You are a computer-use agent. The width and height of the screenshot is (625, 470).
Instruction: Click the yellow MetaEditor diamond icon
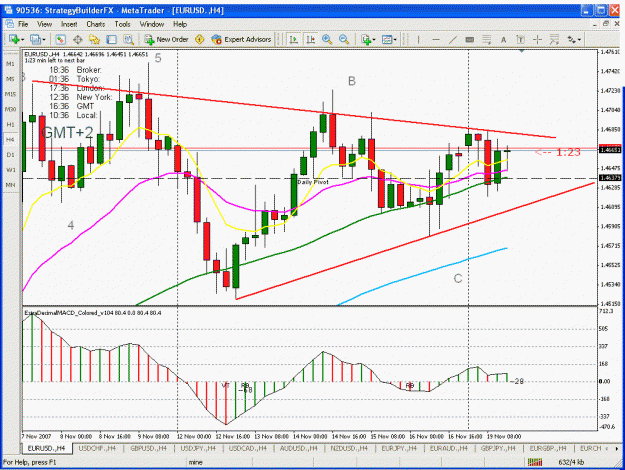pos(200,39)
